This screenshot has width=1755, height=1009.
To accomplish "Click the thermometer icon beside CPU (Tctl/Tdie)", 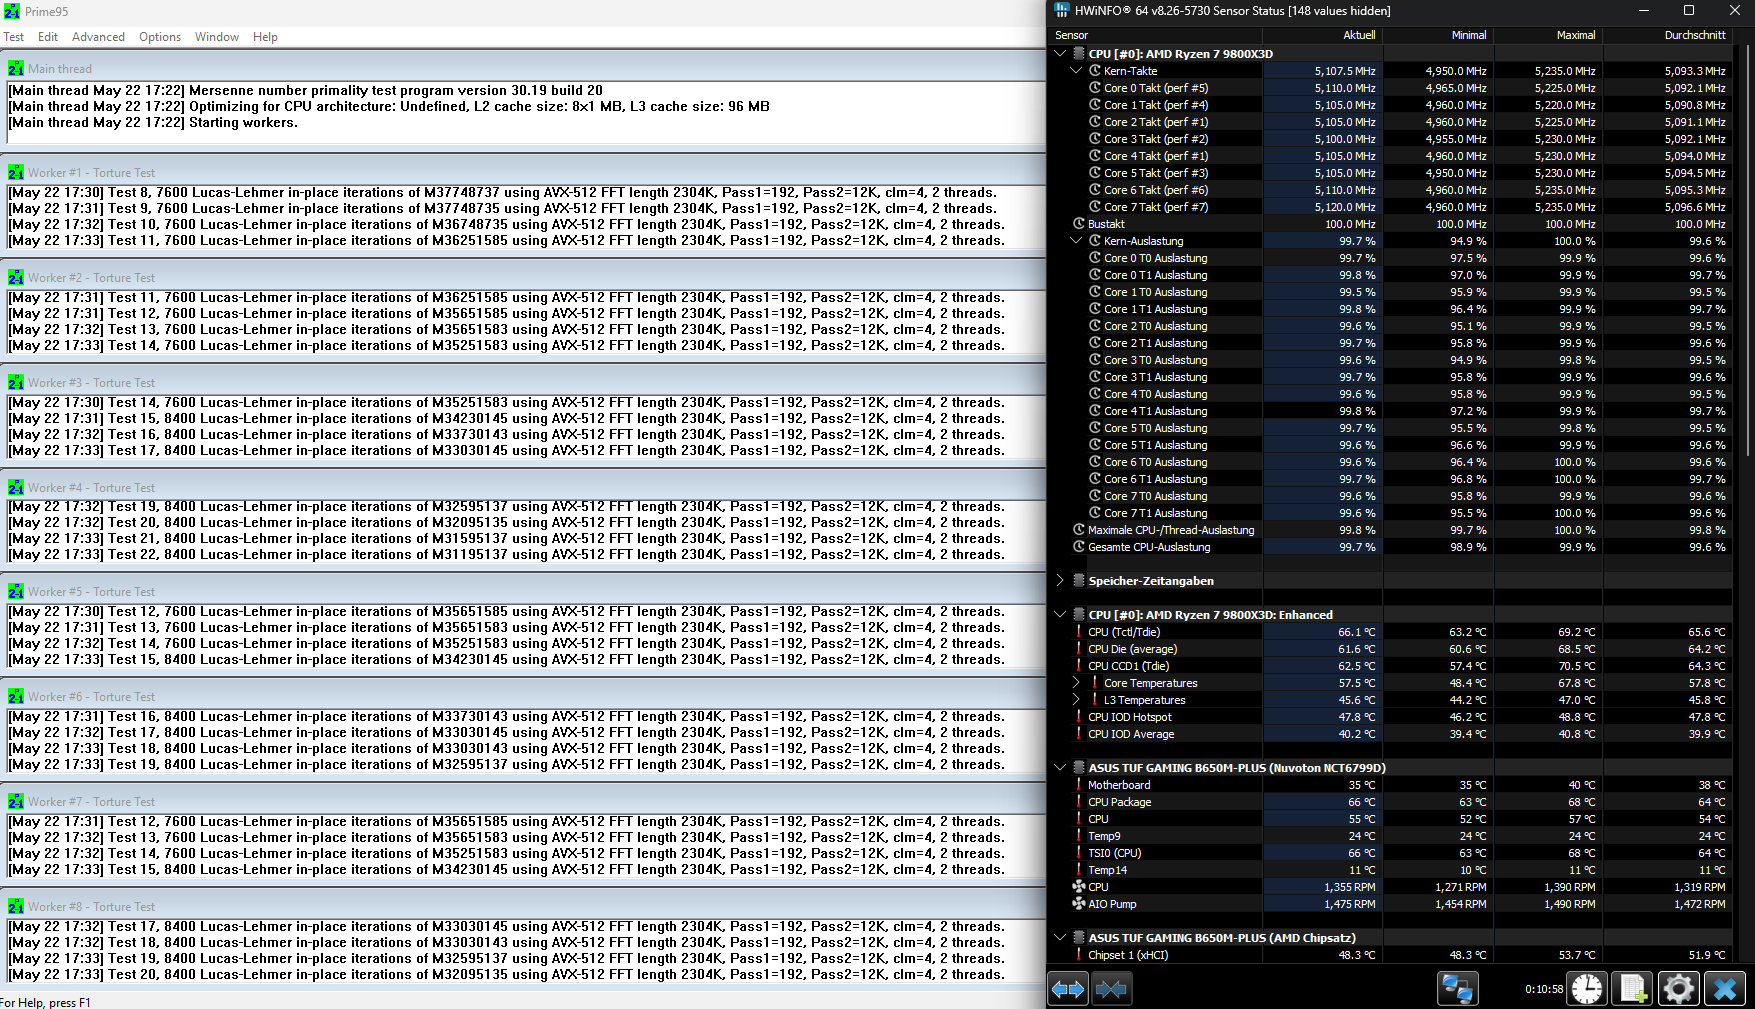I will click(1079, 632).
